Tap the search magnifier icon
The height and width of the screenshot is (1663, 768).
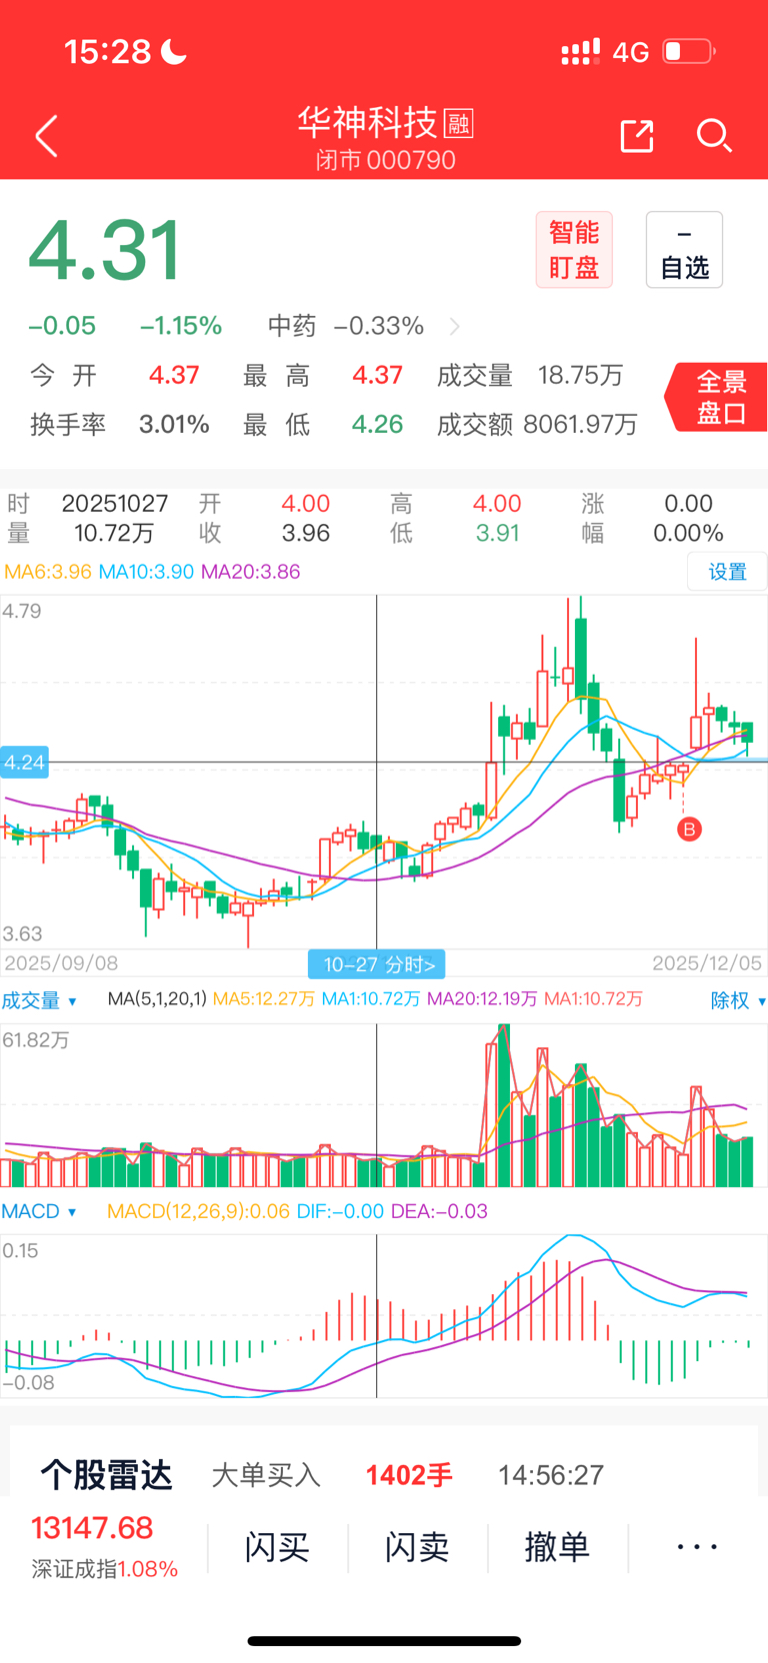pos(714,135)
